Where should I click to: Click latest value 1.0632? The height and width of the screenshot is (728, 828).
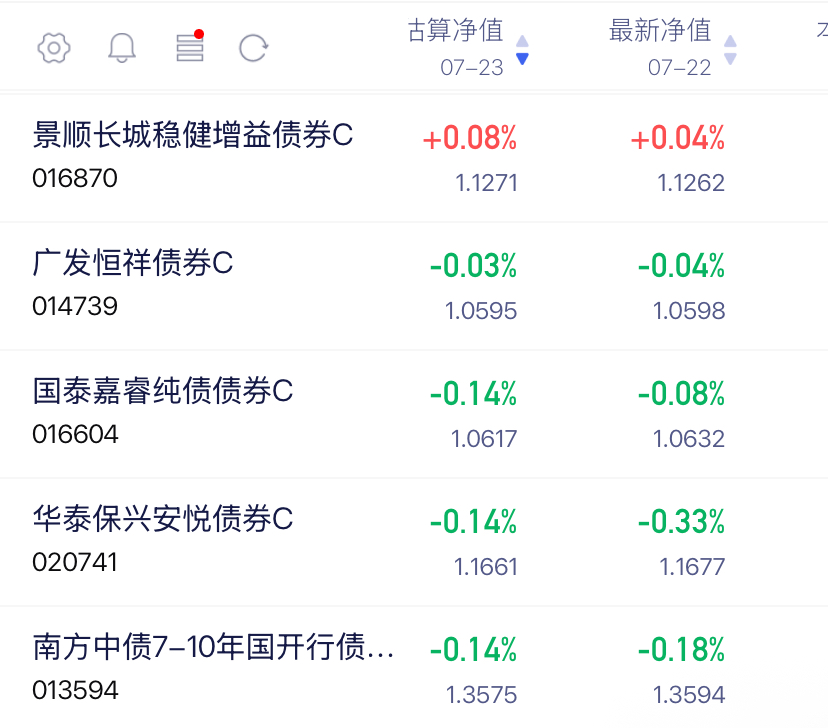[x=689, y=439]
